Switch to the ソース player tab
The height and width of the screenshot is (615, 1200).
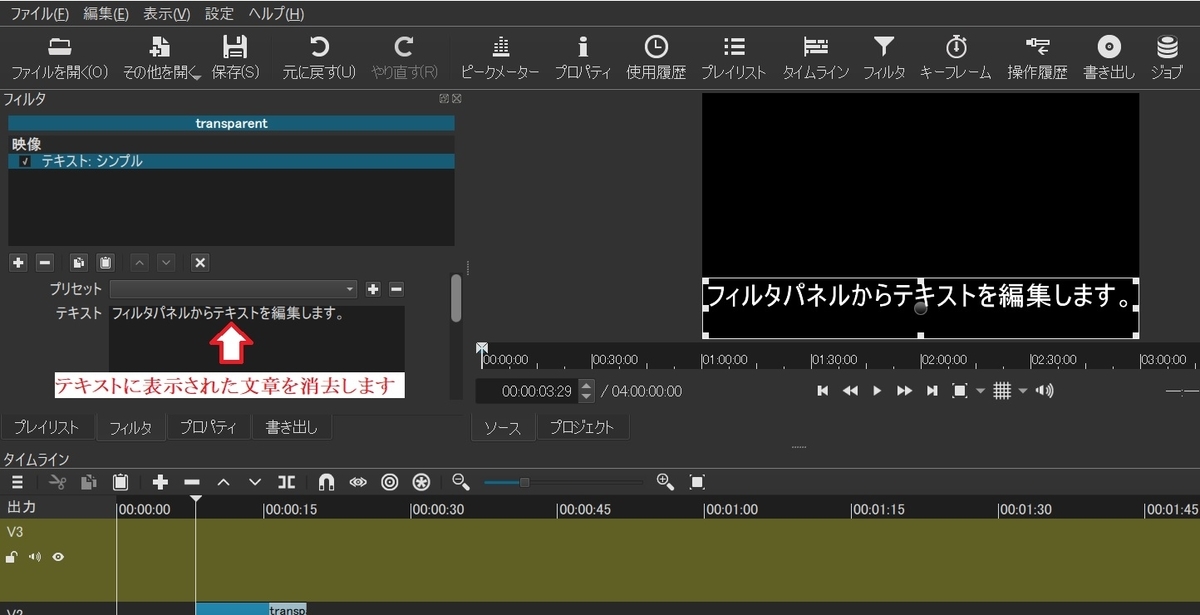pos(503,427)
